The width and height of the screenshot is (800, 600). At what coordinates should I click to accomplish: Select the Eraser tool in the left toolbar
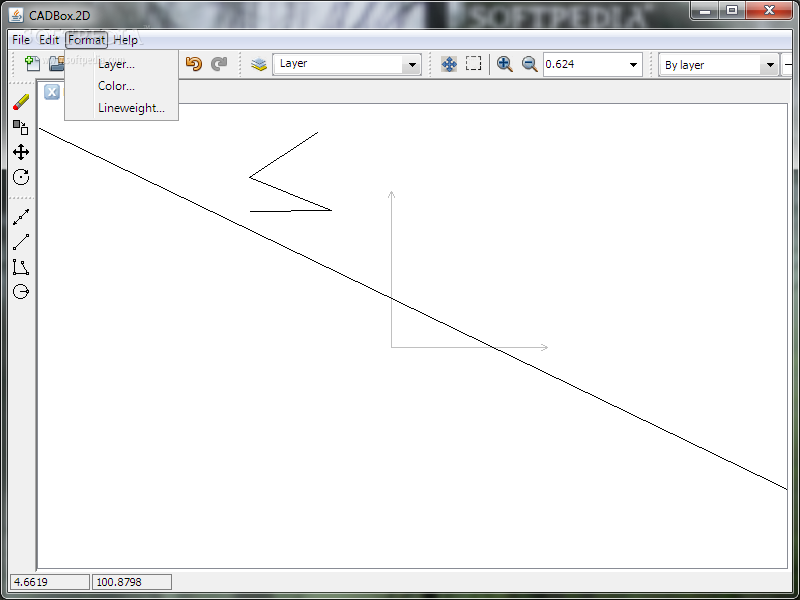21,102
